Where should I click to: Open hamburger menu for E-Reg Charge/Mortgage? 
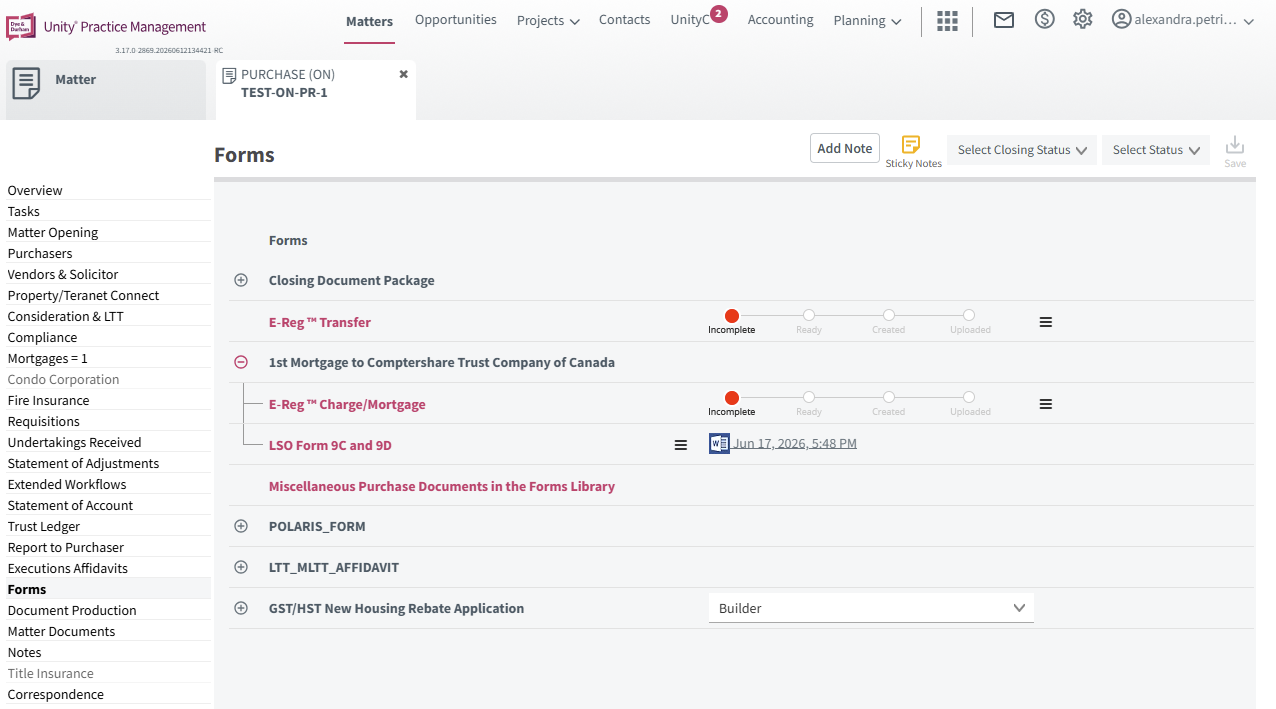[1045, 404]
